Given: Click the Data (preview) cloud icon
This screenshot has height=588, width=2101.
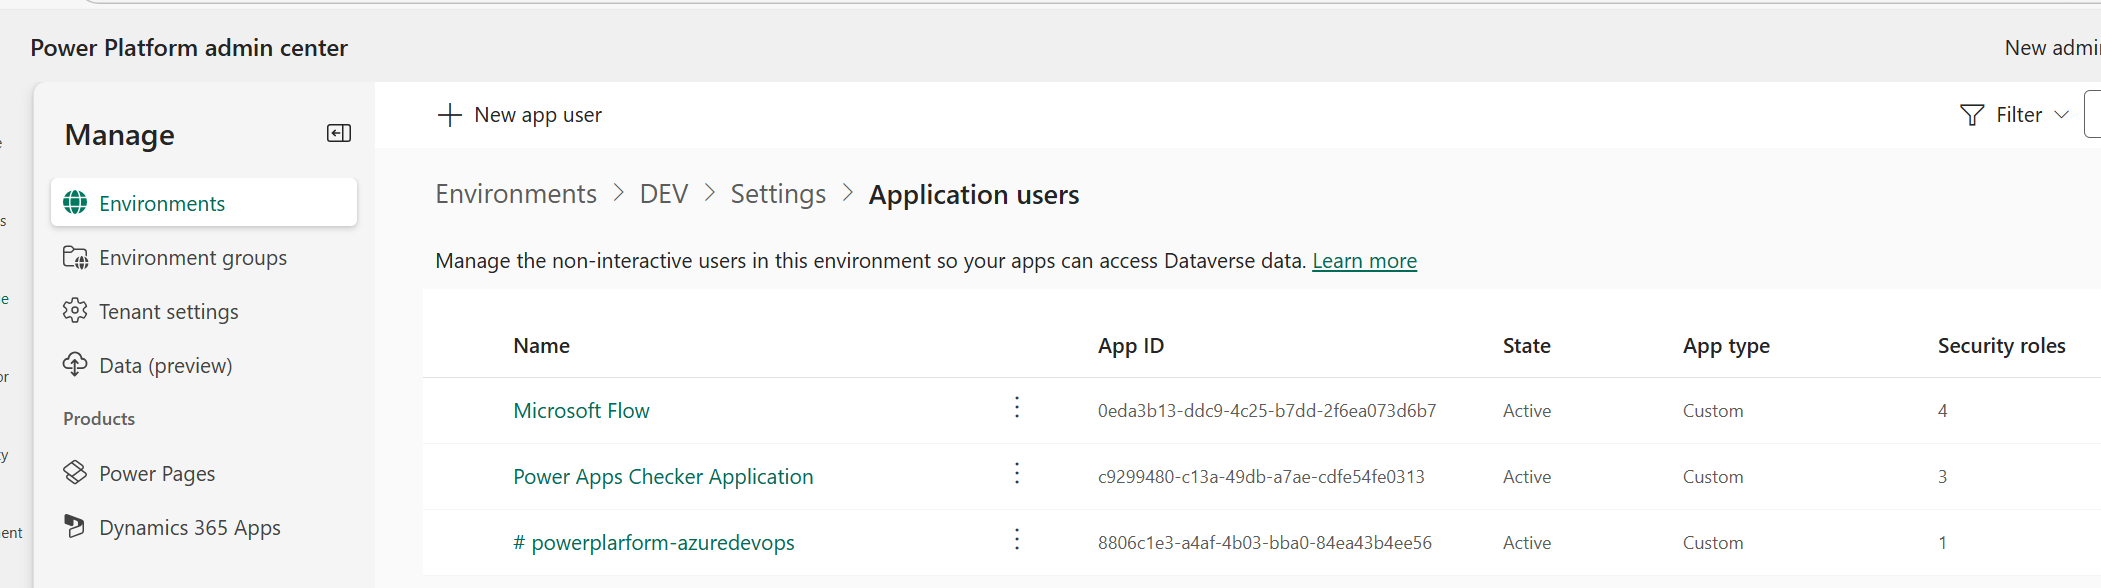Looking at the screenshot, I should (x=75, y=365).
